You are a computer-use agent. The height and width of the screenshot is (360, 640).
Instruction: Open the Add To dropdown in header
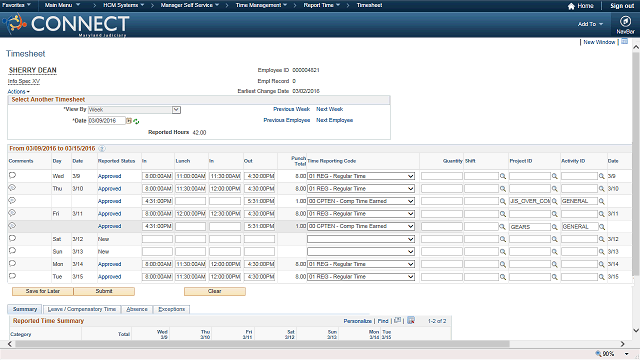pos(590,24)
